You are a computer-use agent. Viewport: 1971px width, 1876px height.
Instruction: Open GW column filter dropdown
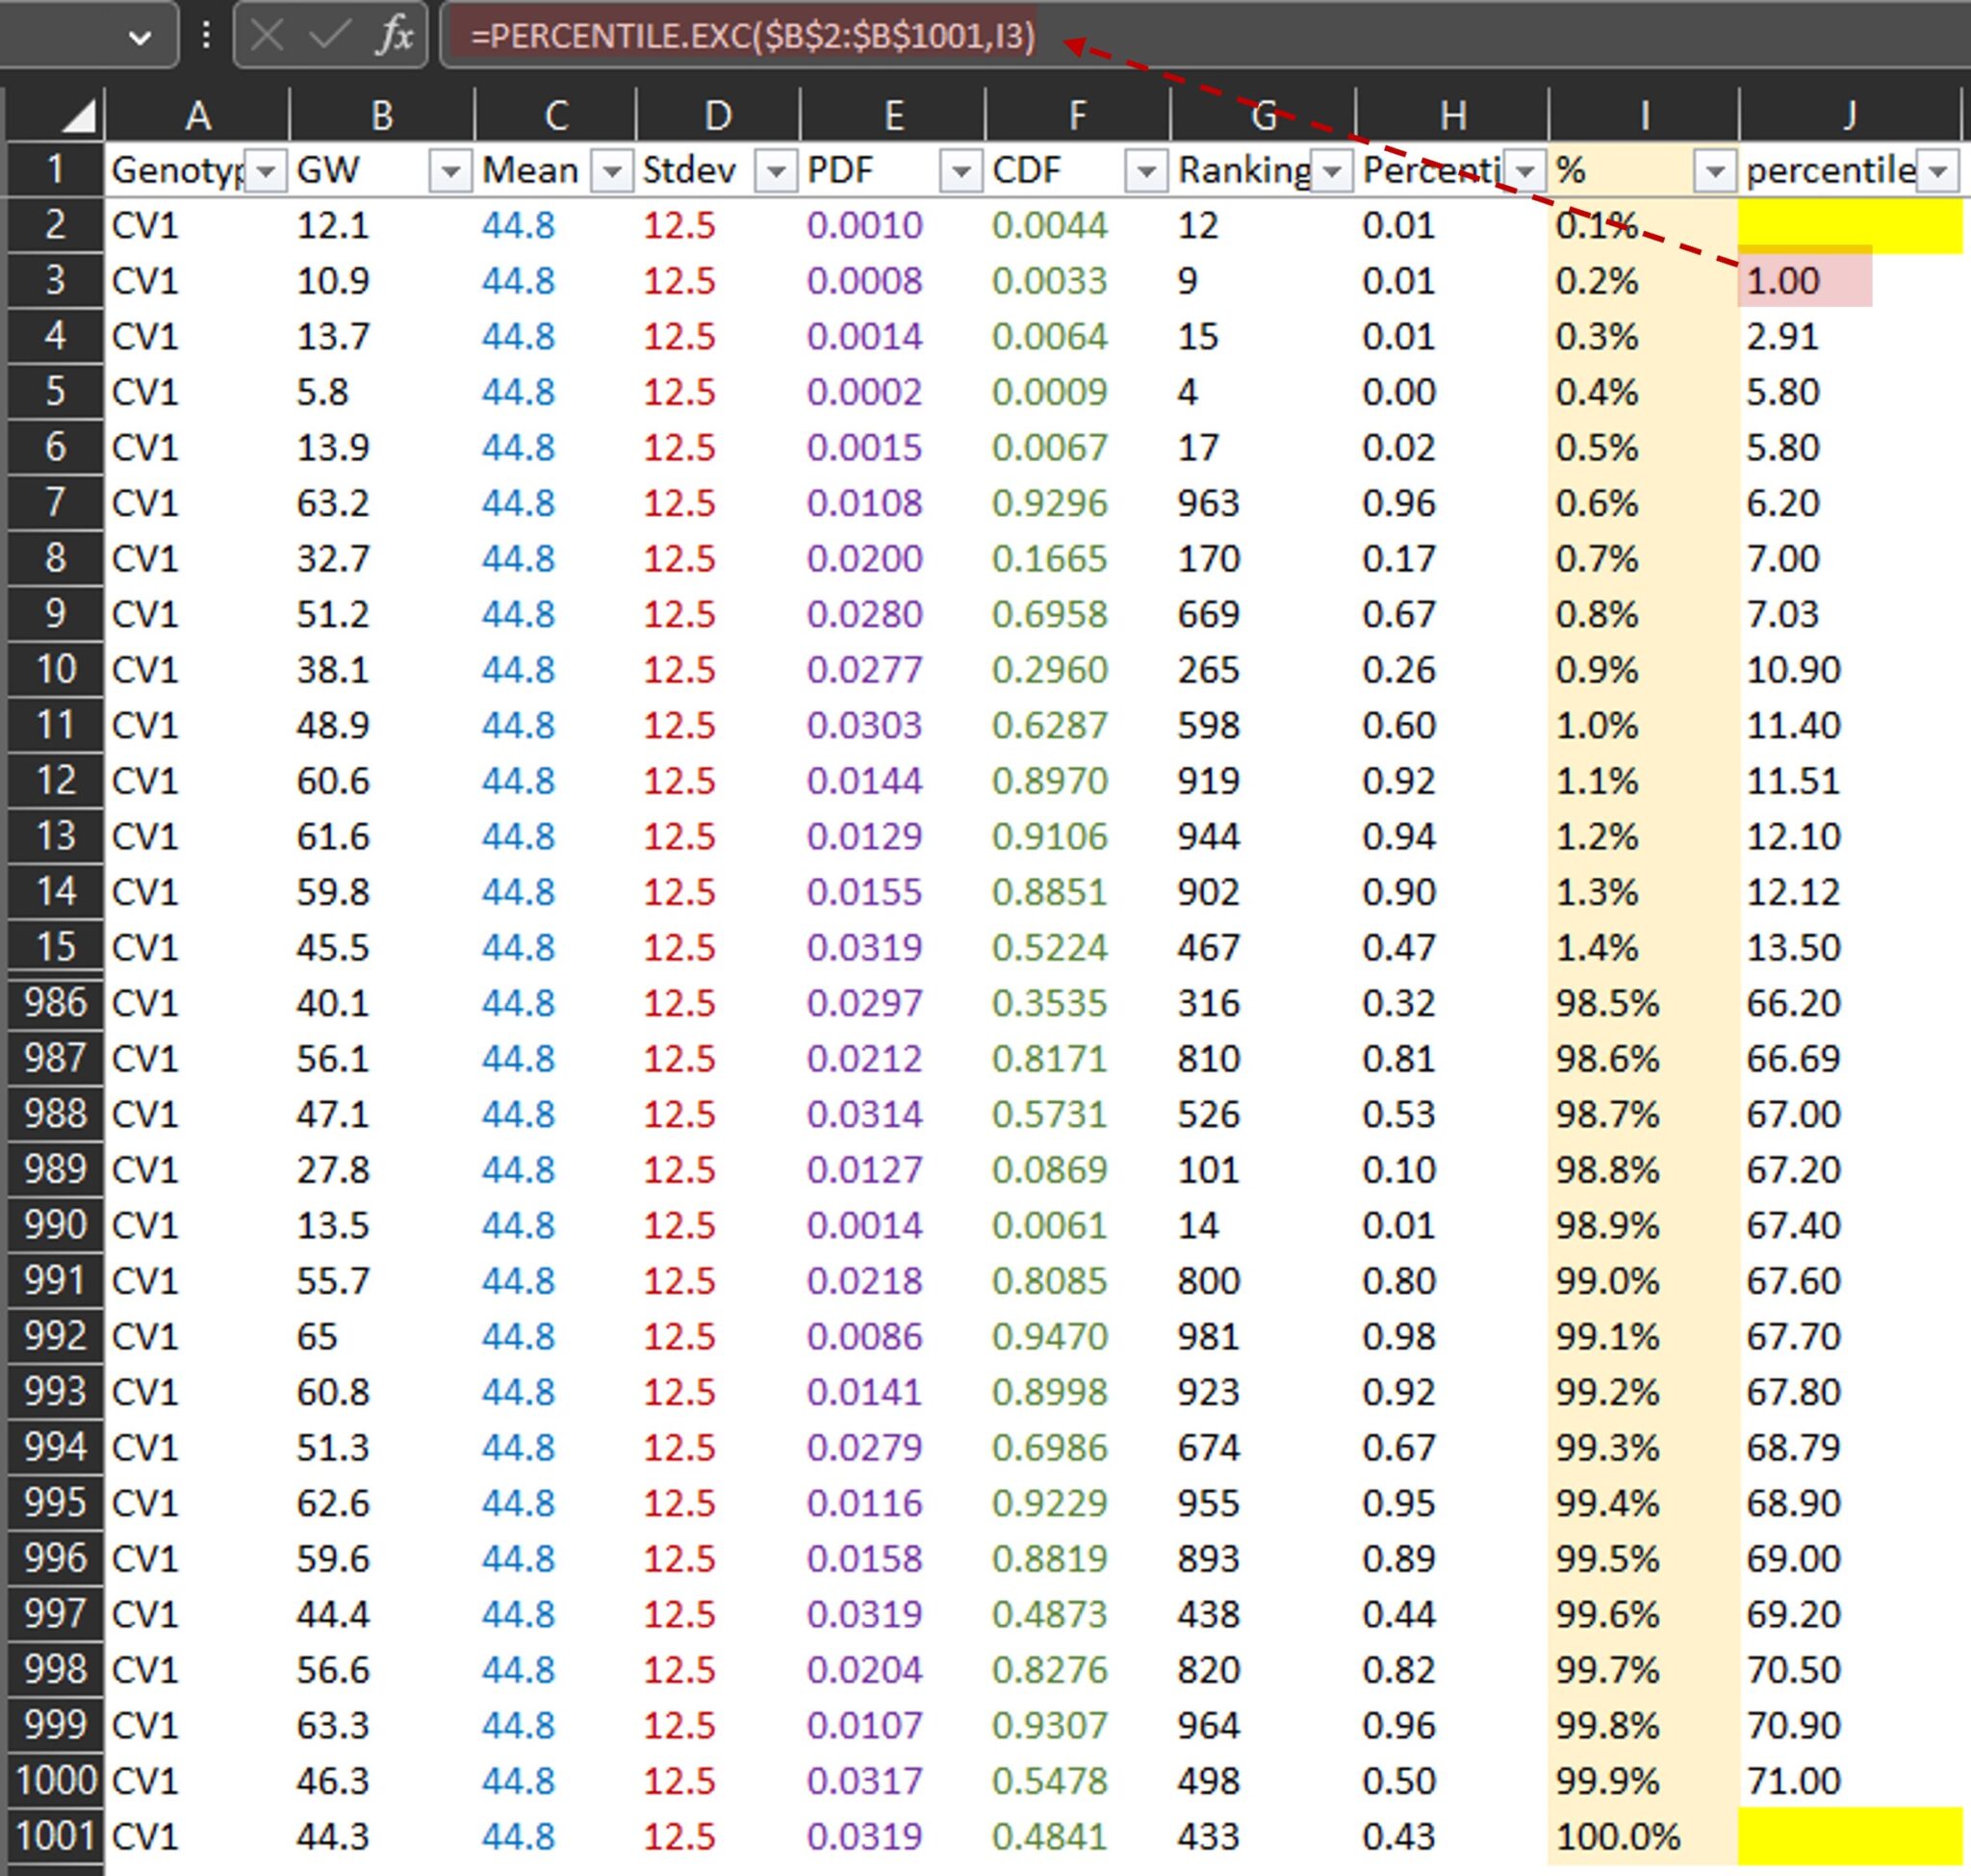pos(450,172)
